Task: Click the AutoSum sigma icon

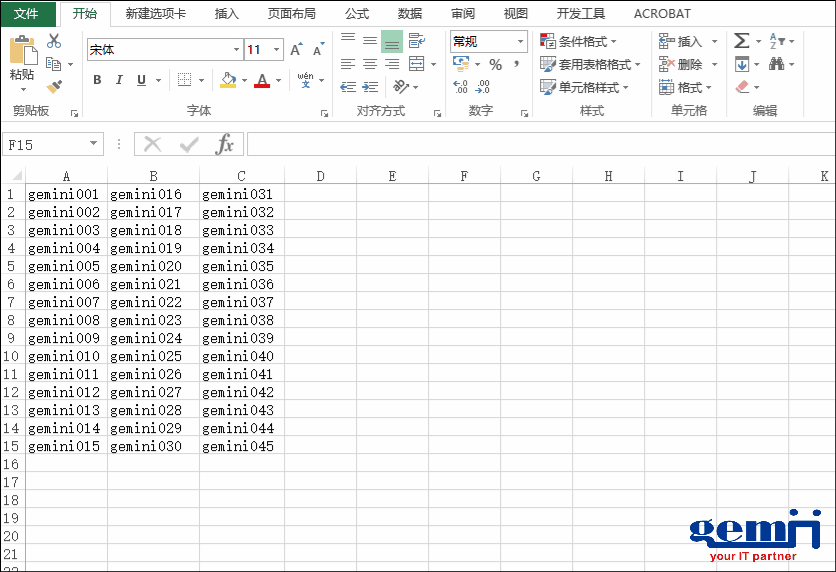Action: (x=742, y=41)
